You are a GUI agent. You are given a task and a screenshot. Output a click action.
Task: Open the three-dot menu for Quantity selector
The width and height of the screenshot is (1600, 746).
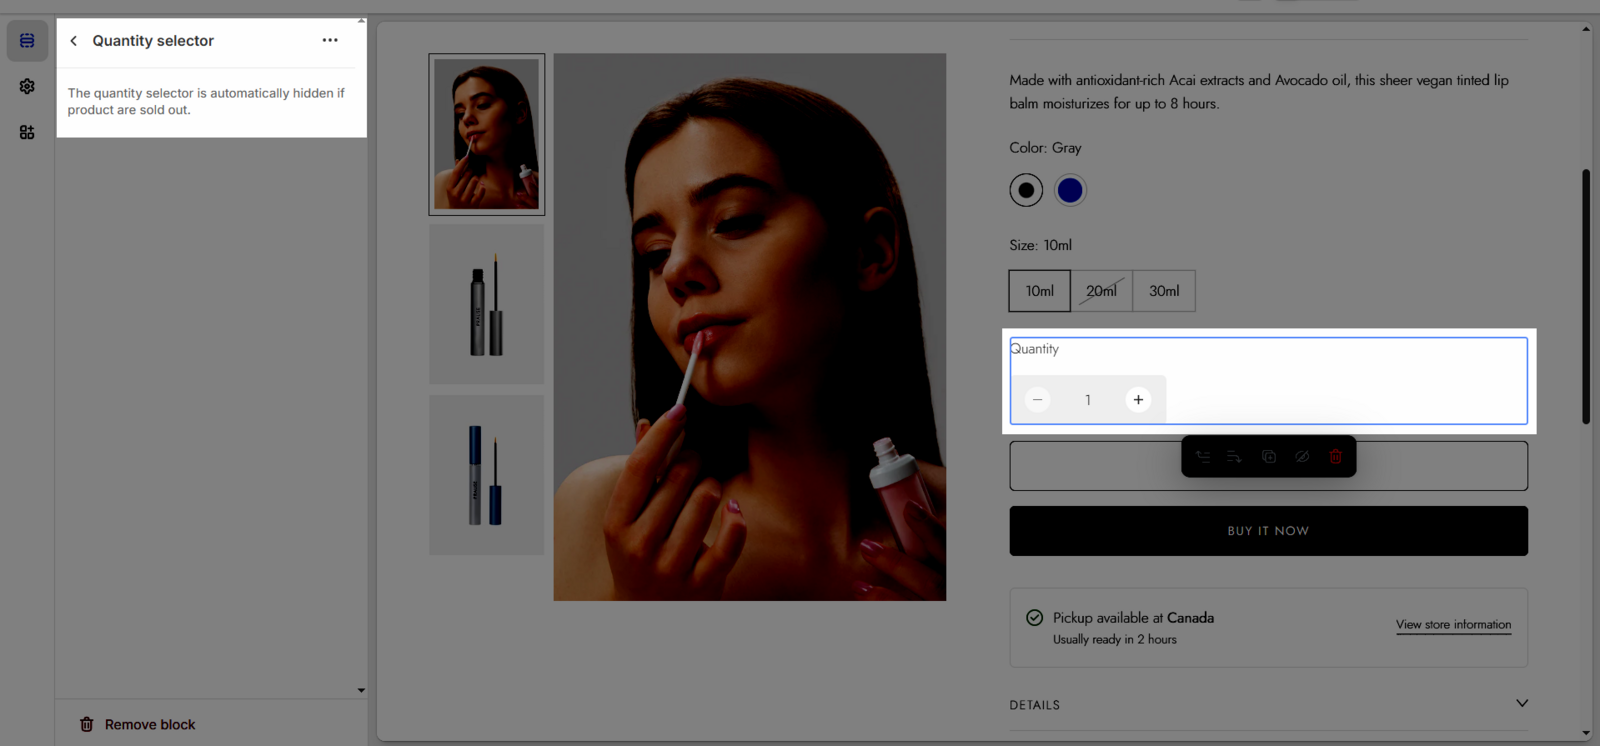click(x=330, y=40)
